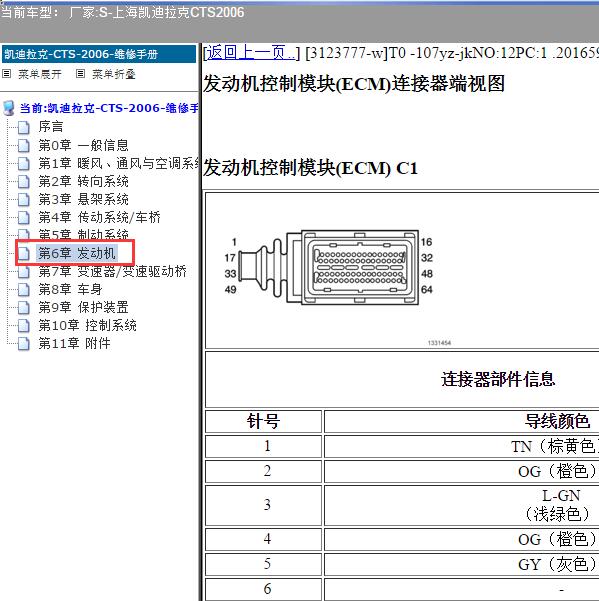The image size is (599, 601).
Task: Click the page icon beside 第0章 一般信息
Action: [x=24, y=145]
